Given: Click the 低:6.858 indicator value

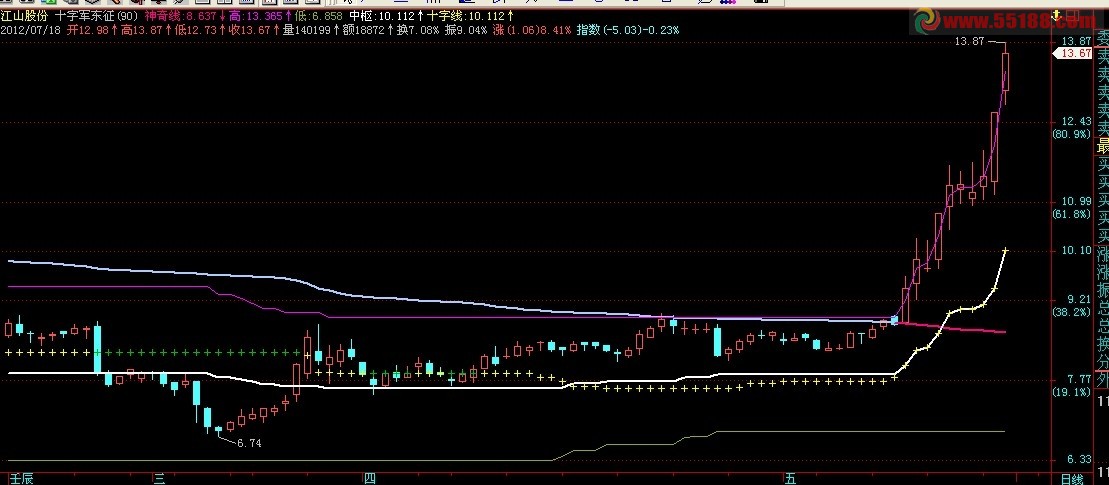Looking at the screenshot, I should (319, 16).
